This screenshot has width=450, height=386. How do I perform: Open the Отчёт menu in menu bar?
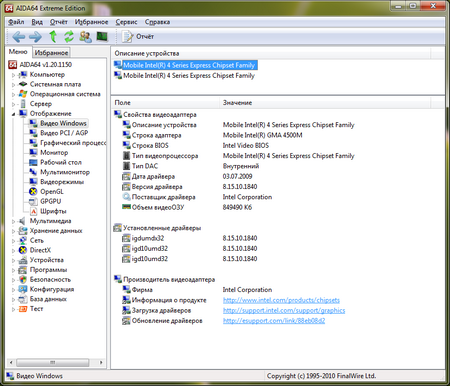click(59, 22)
